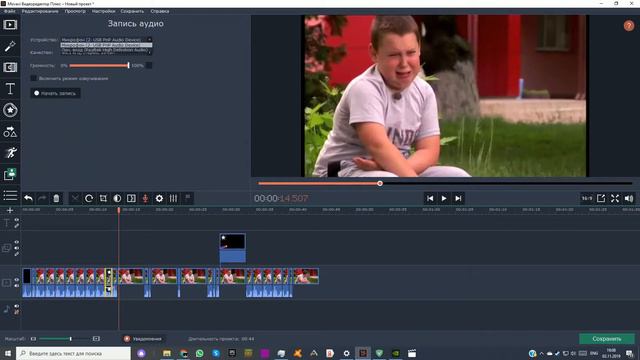The height and width of the screenshot is (360, 640).
Task: Open the View menu
Action: tap(75, 11)
